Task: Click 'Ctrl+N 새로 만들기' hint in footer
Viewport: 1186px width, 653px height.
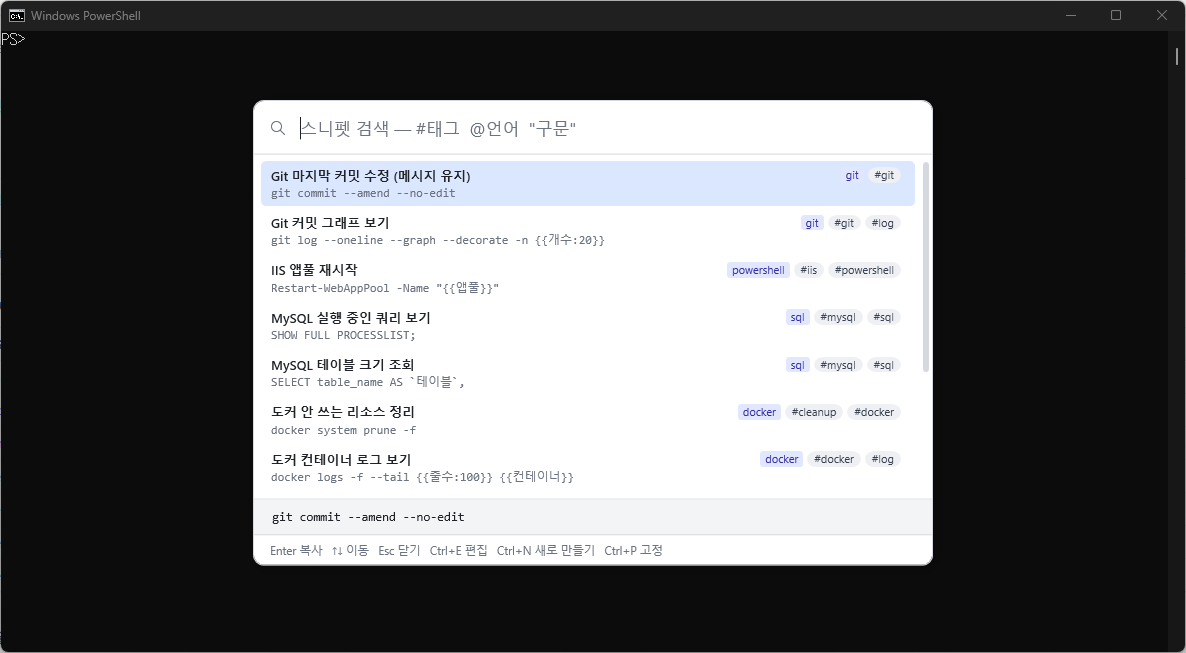Action: pos(545,550)
